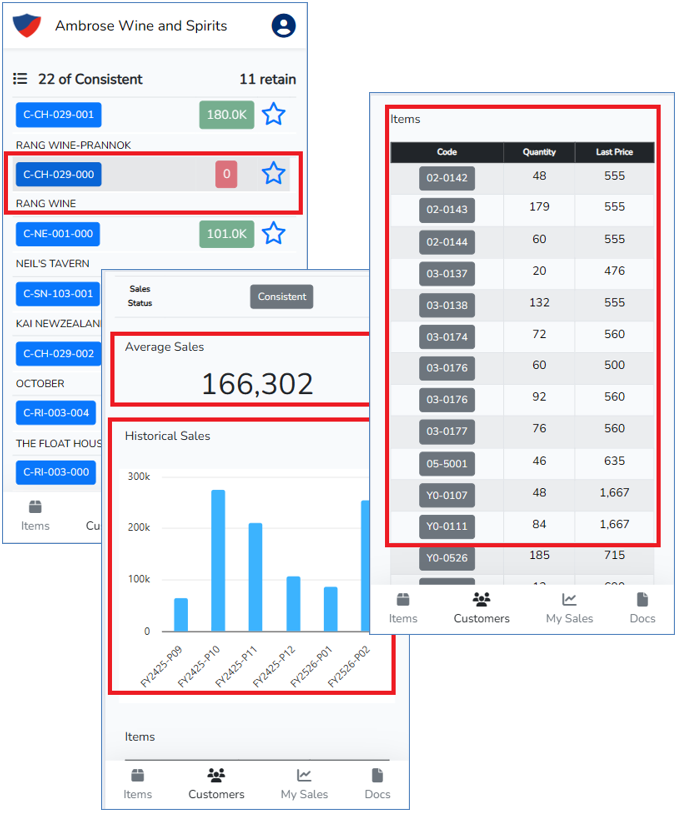Click the FY2526-P01 bar in chart
The image size is (677, 813).
(x=331, y=609)
